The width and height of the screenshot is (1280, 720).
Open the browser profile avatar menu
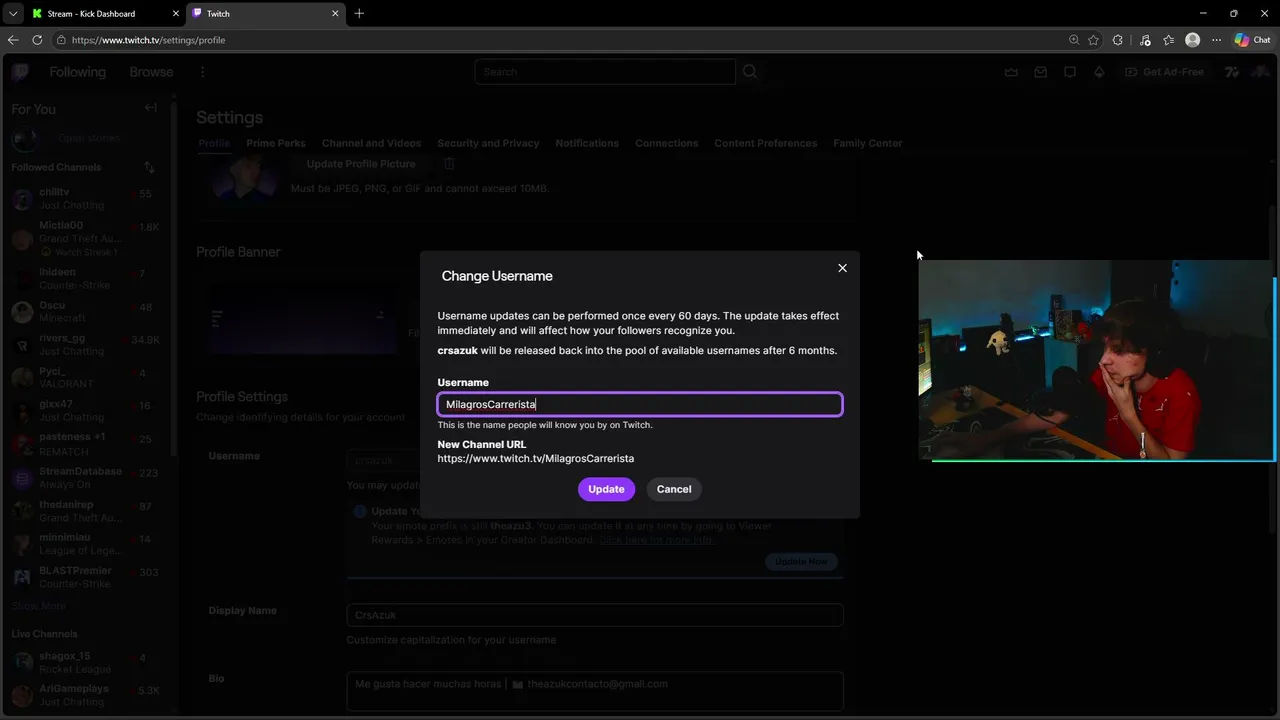1192,40
